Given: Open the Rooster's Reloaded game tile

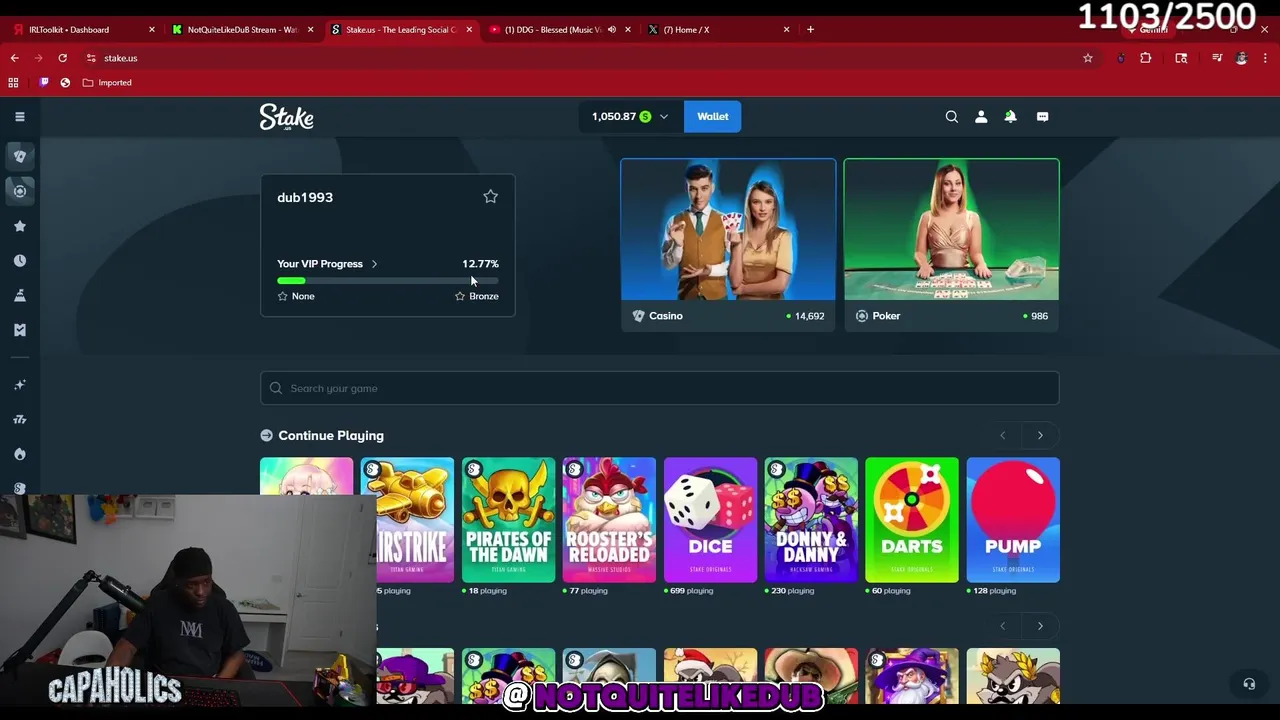Looking at the screenshot, I should (609, 520).
